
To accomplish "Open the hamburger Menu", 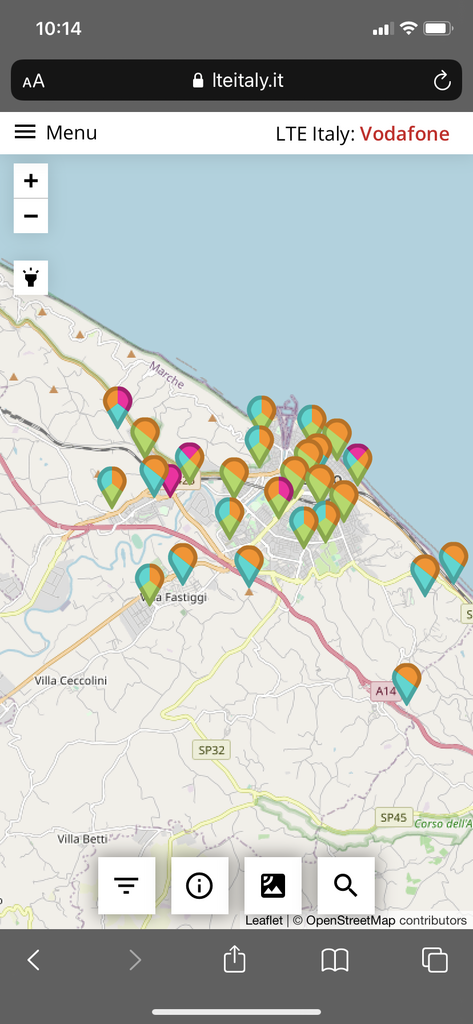I will click(x=56, y=133).
